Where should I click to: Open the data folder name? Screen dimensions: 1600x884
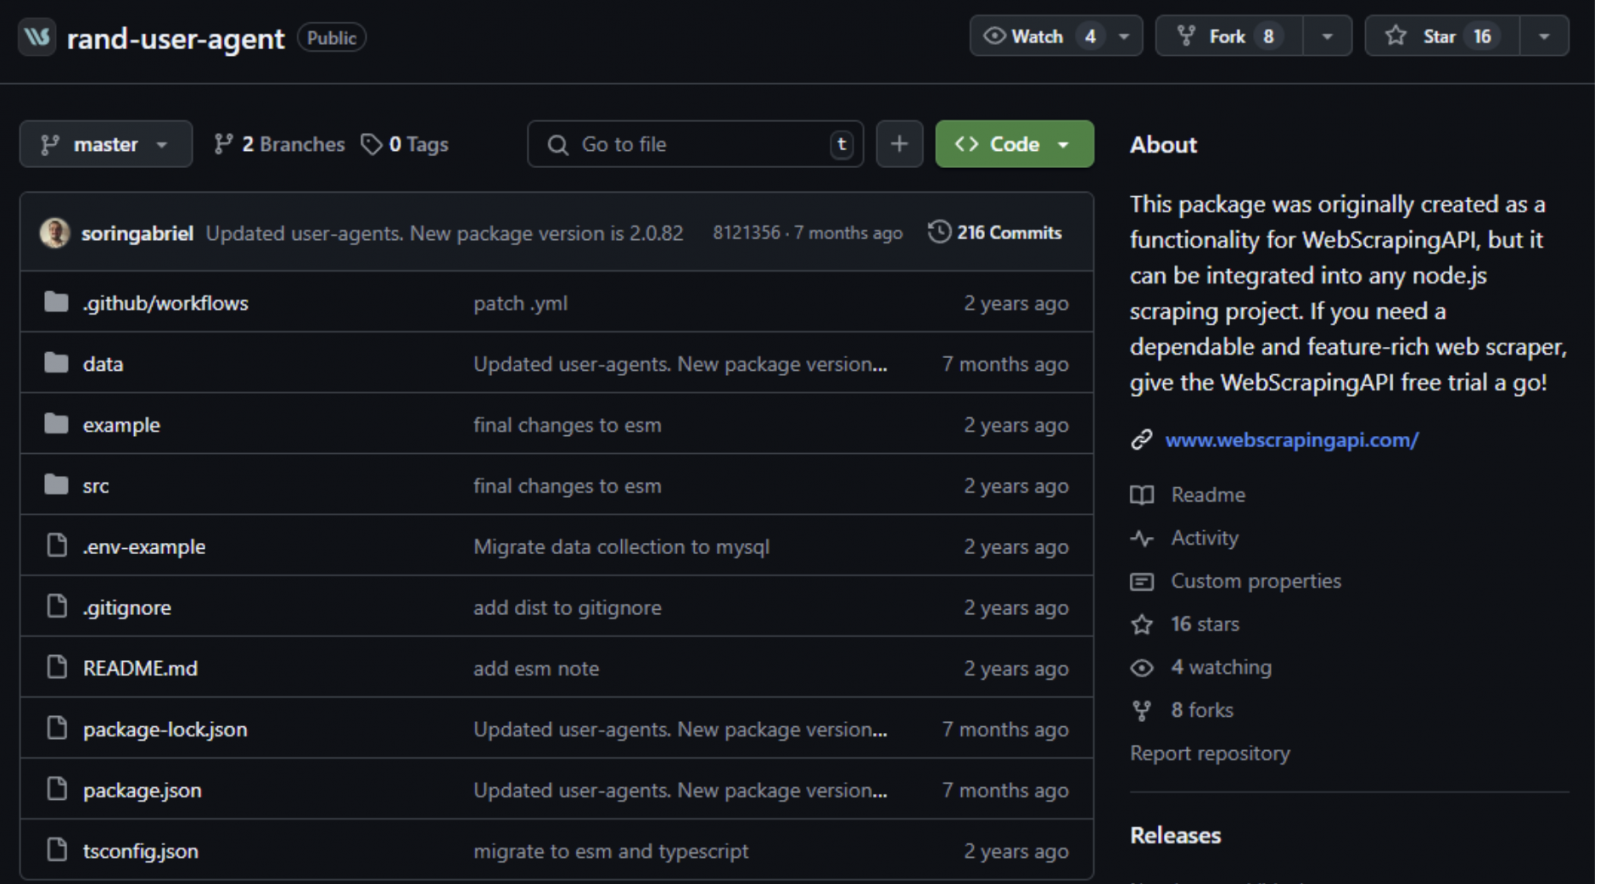103,364
